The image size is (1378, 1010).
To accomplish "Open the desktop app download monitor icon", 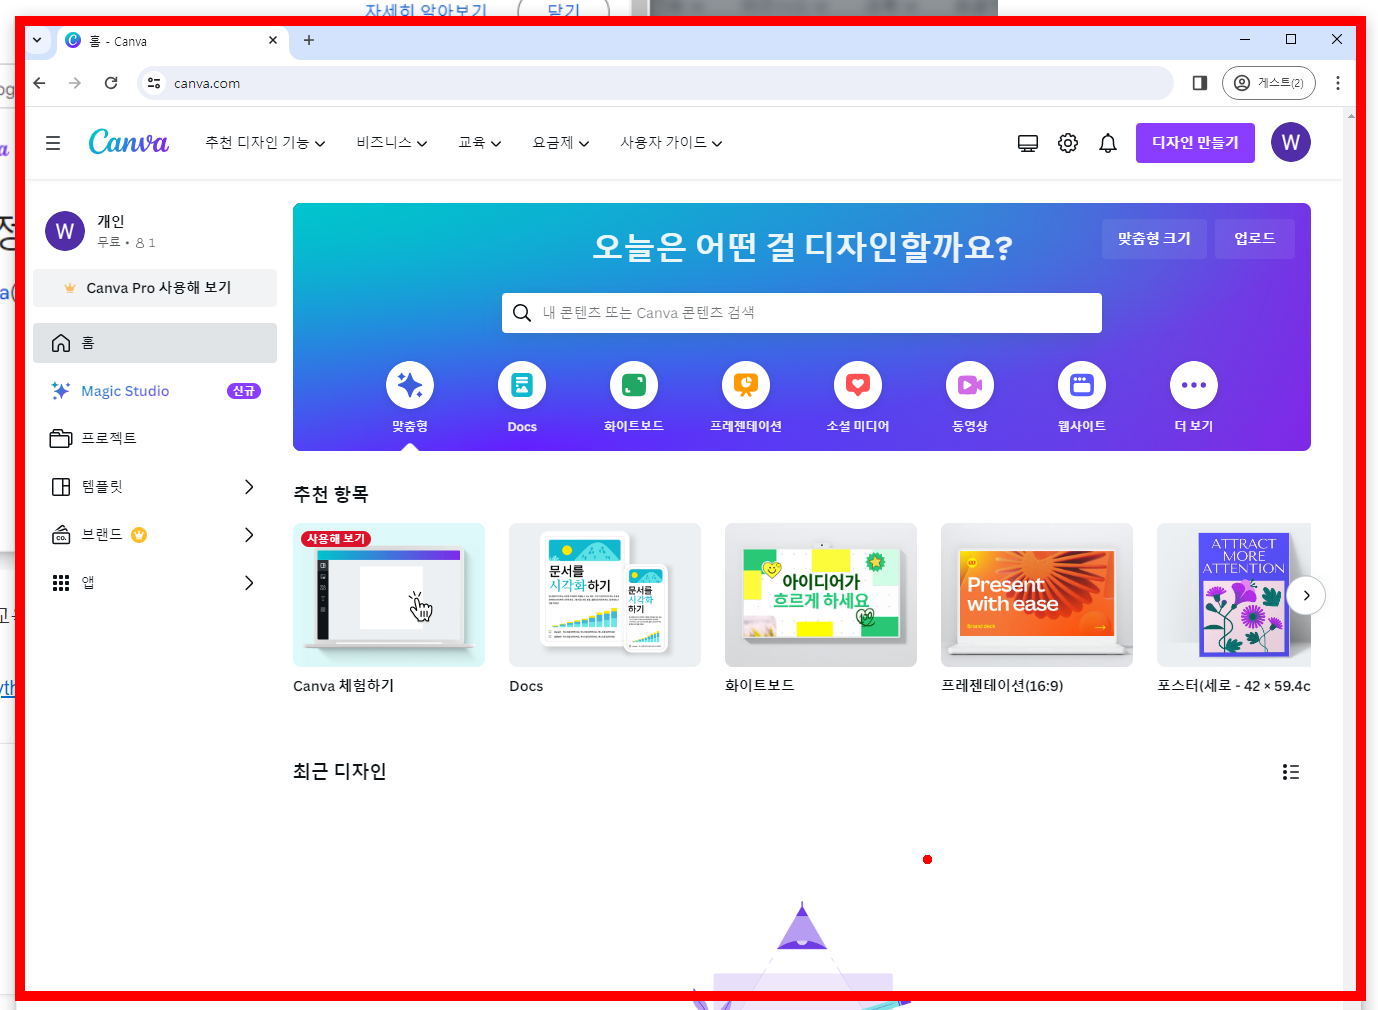I will [1028, 143].
